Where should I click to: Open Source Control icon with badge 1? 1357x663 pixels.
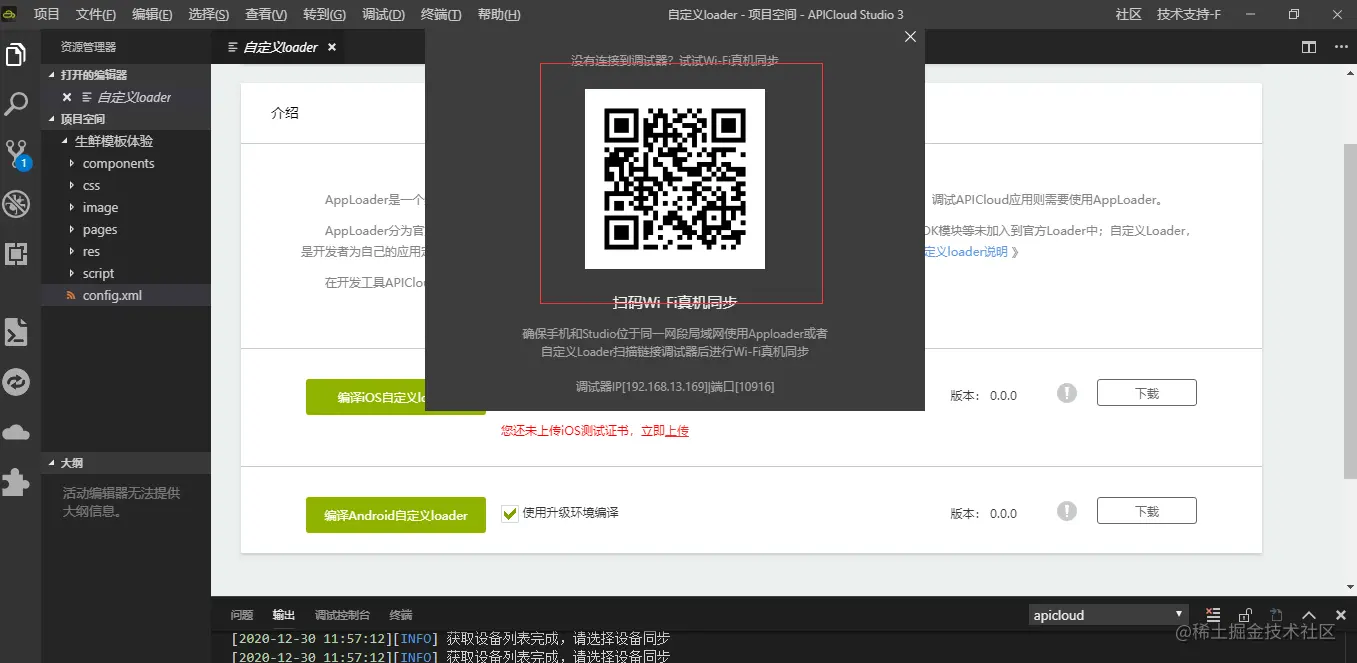click(x=17, y=153)
